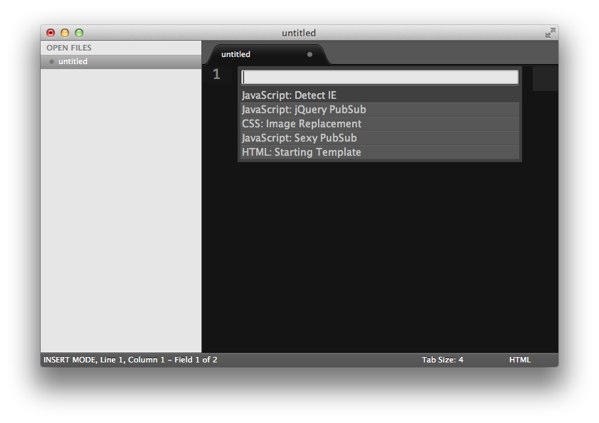599x423 pixels.
Task: Click the dot beside untitled in Open Files
Action: coord(52,62)
